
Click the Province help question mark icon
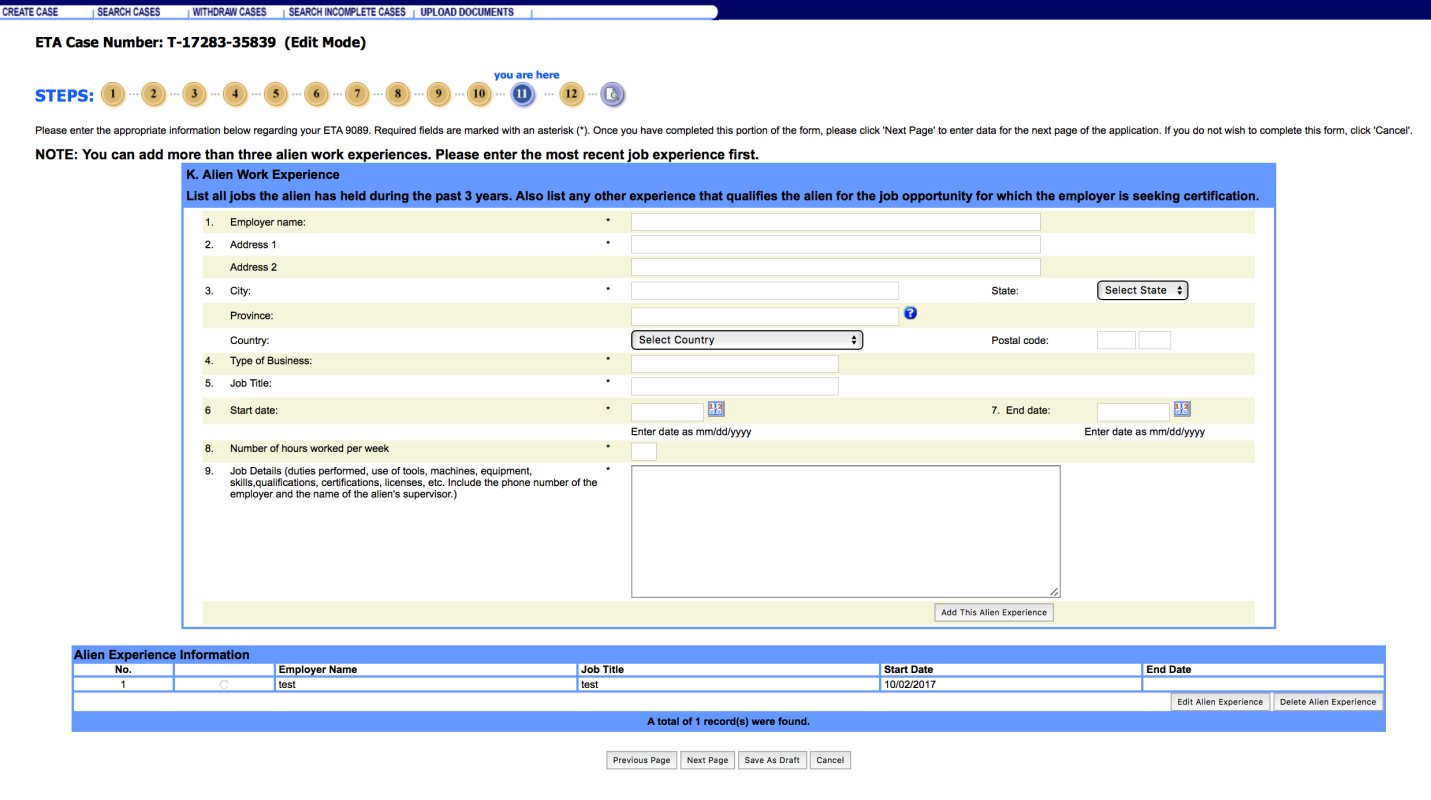[x=910, y=314]
